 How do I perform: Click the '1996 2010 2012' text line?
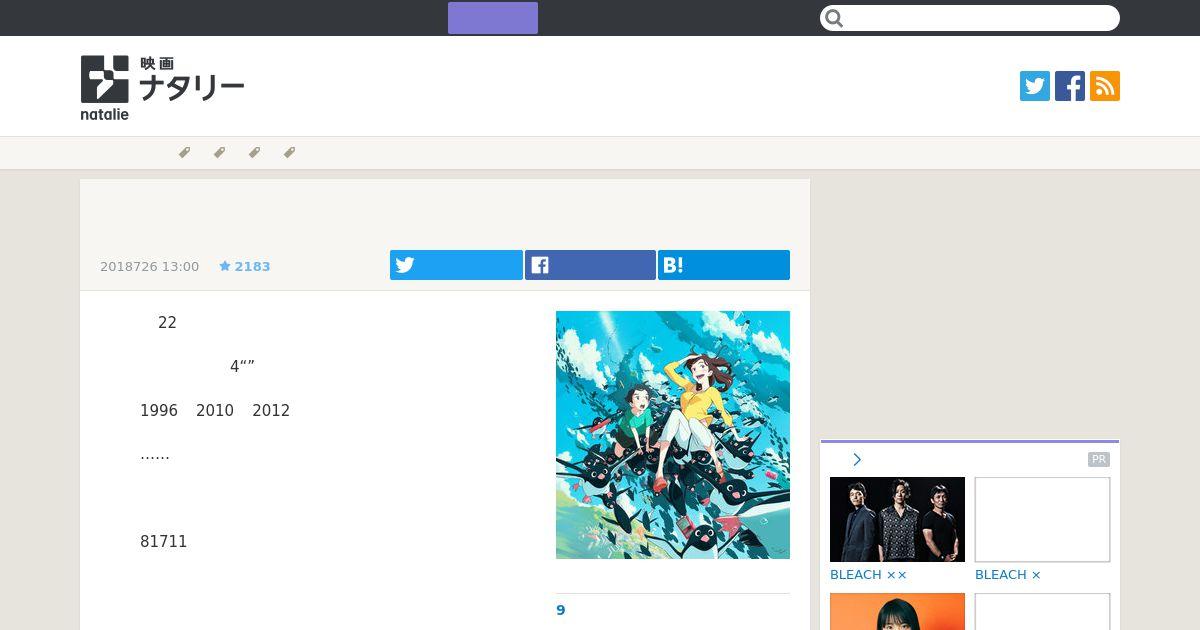215,411
